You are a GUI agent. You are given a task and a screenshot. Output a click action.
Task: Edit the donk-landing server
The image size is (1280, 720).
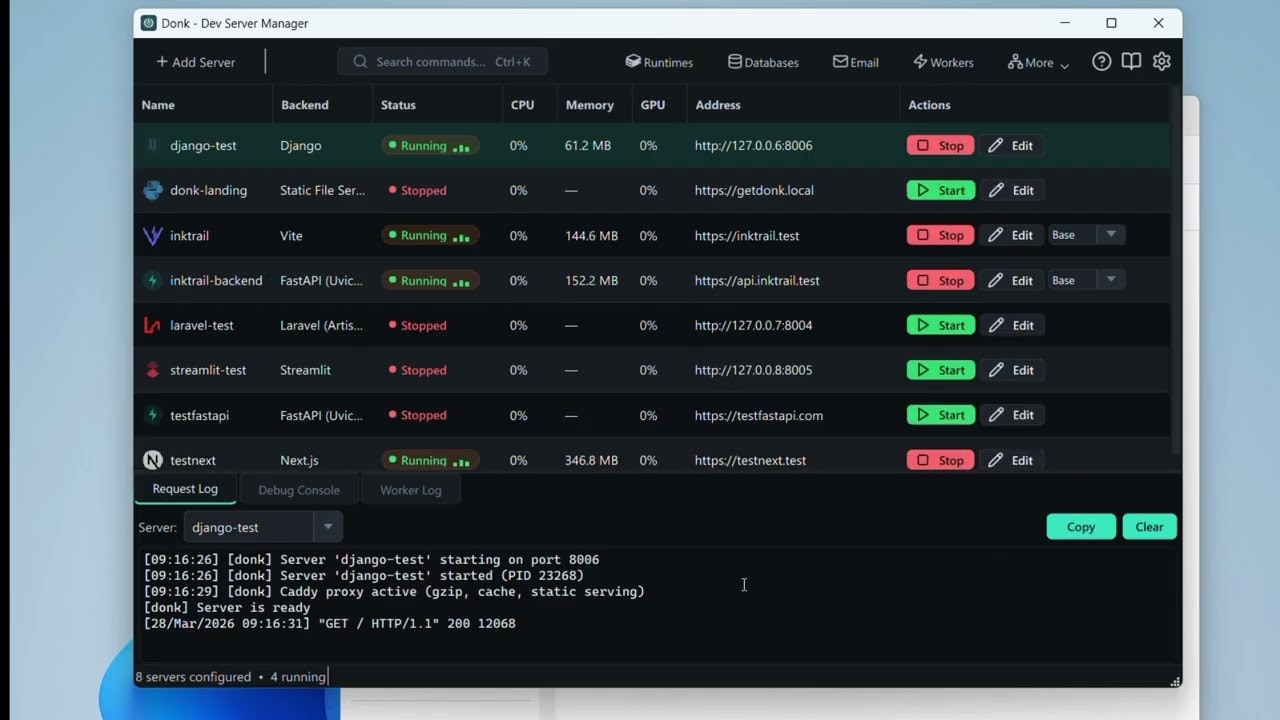point(1011,190)
